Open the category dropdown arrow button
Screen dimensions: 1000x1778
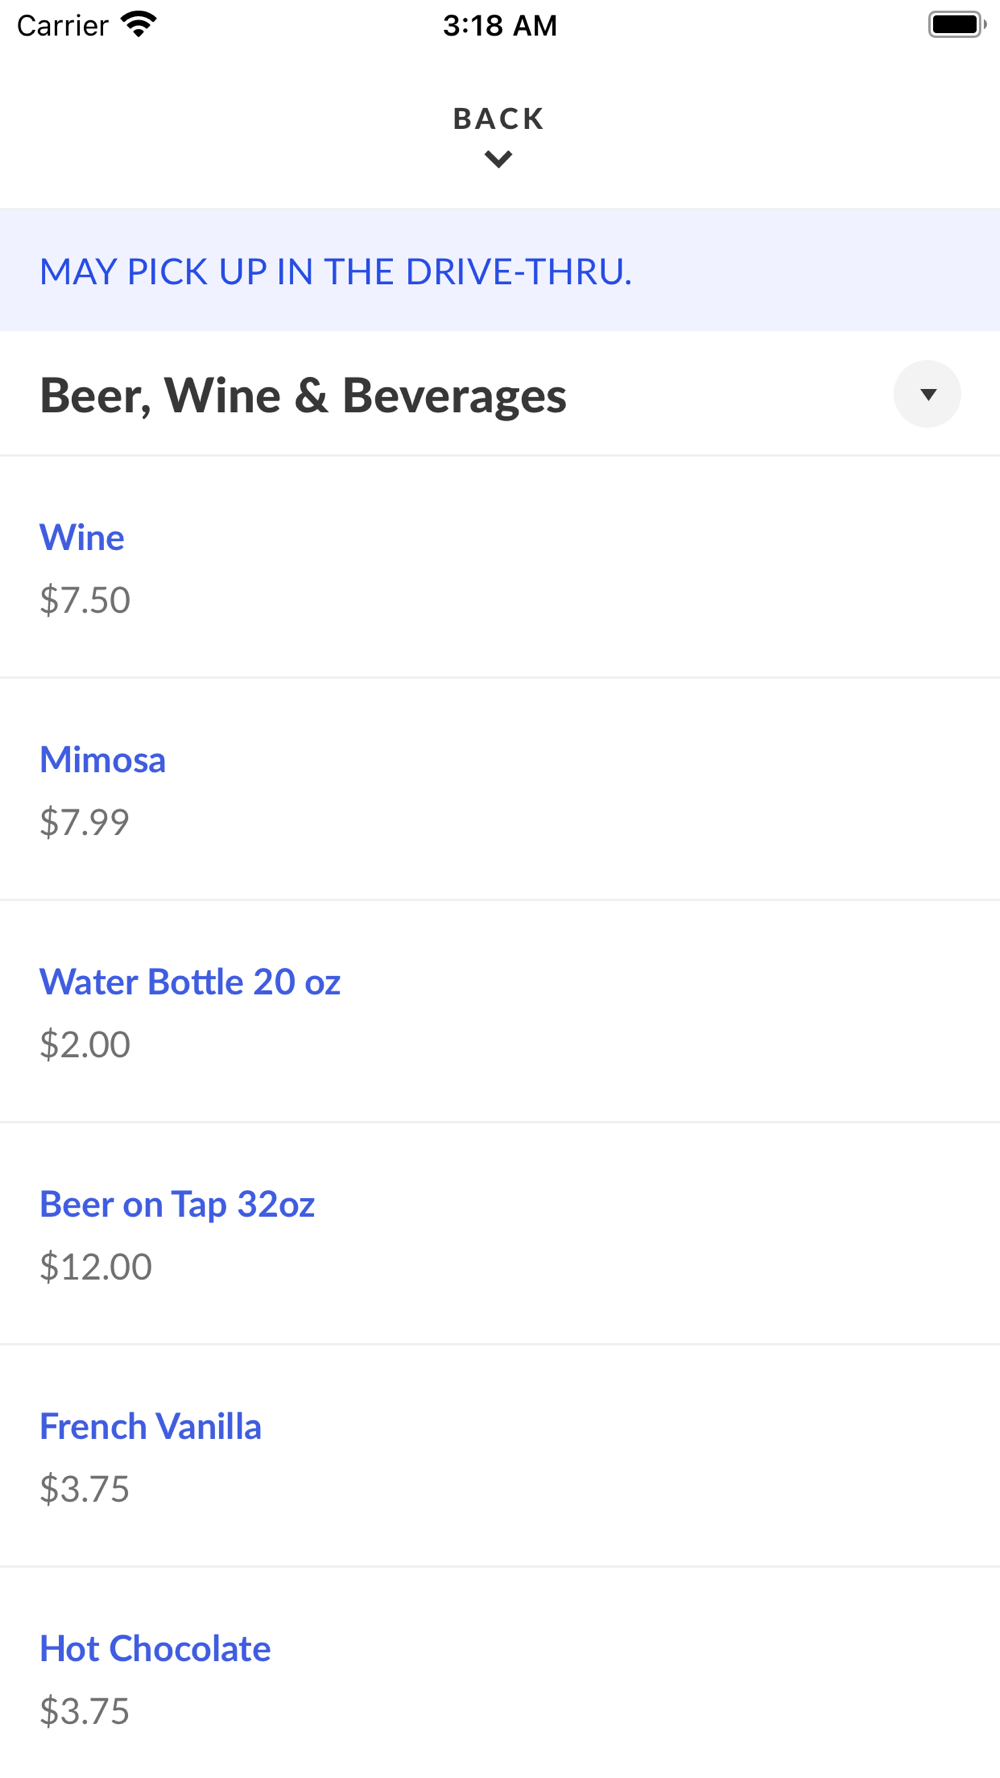point(927,394)
